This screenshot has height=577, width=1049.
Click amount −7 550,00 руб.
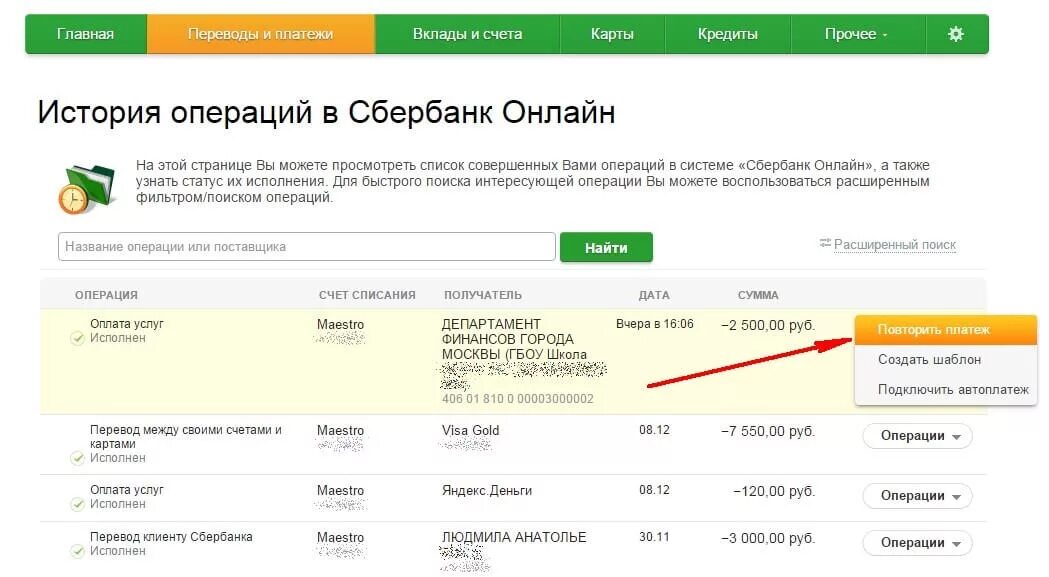[x=768, y=432]
